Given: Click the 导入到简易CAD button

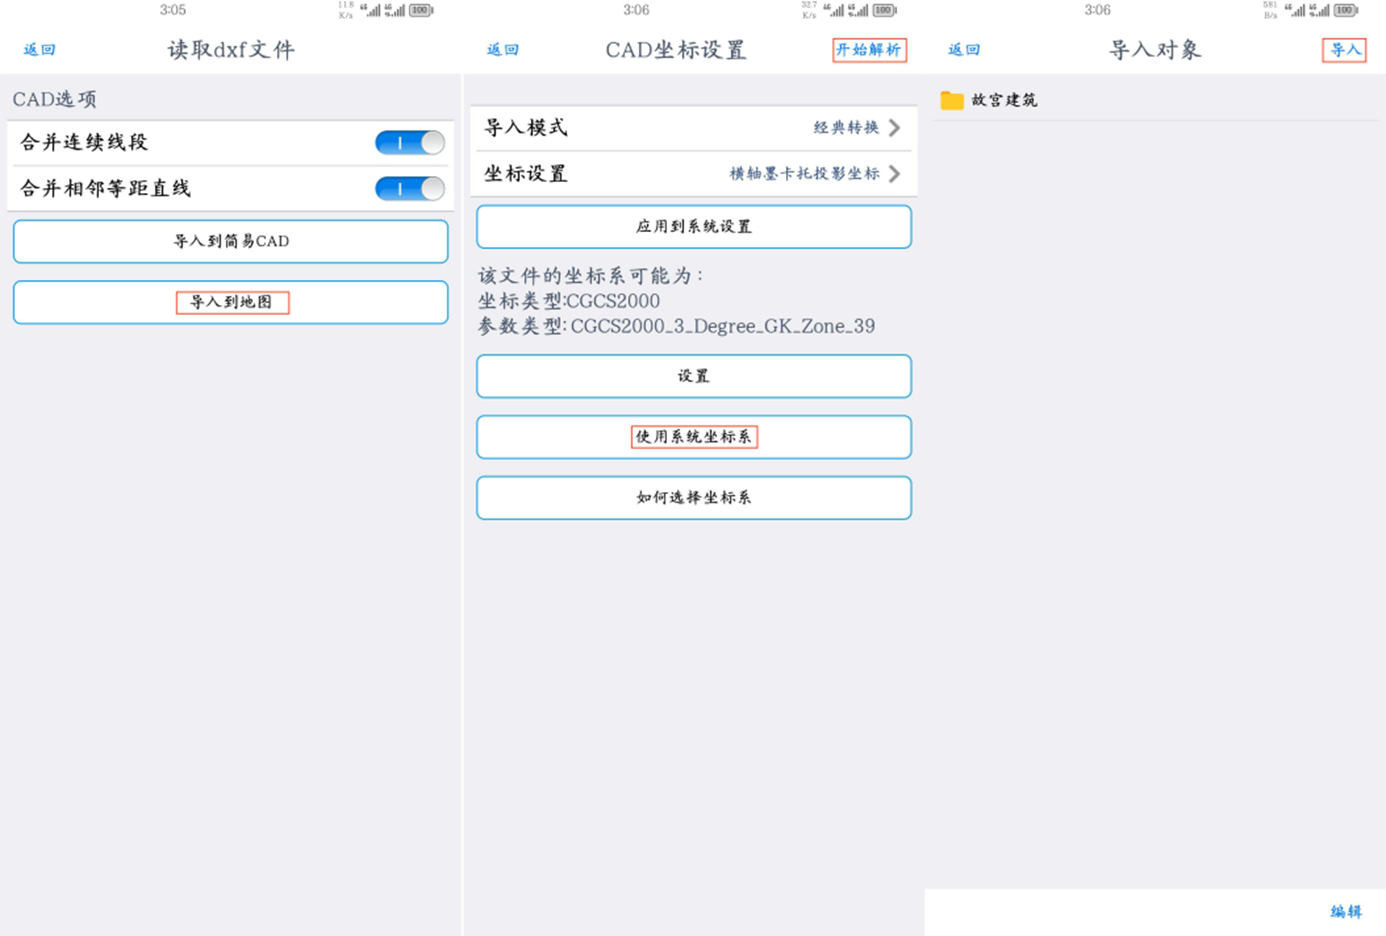Looking at the screenshot, I should pos(230,242).
